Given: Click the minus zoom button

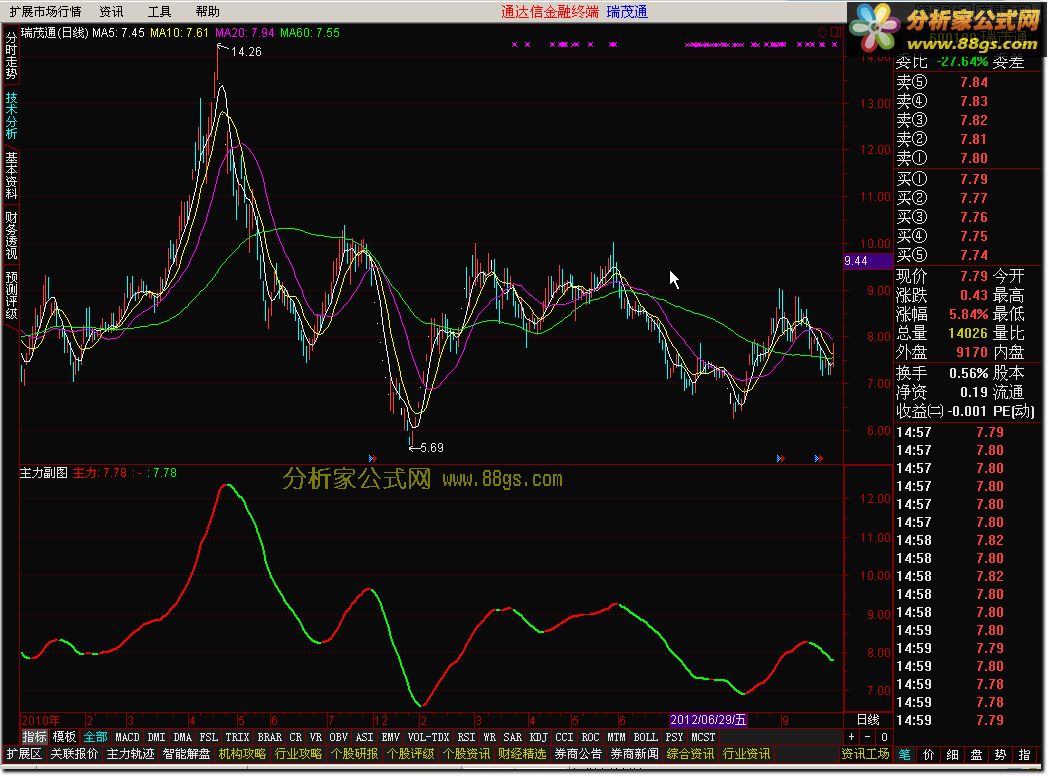Looking at the screenshot, I should point(868,737).
